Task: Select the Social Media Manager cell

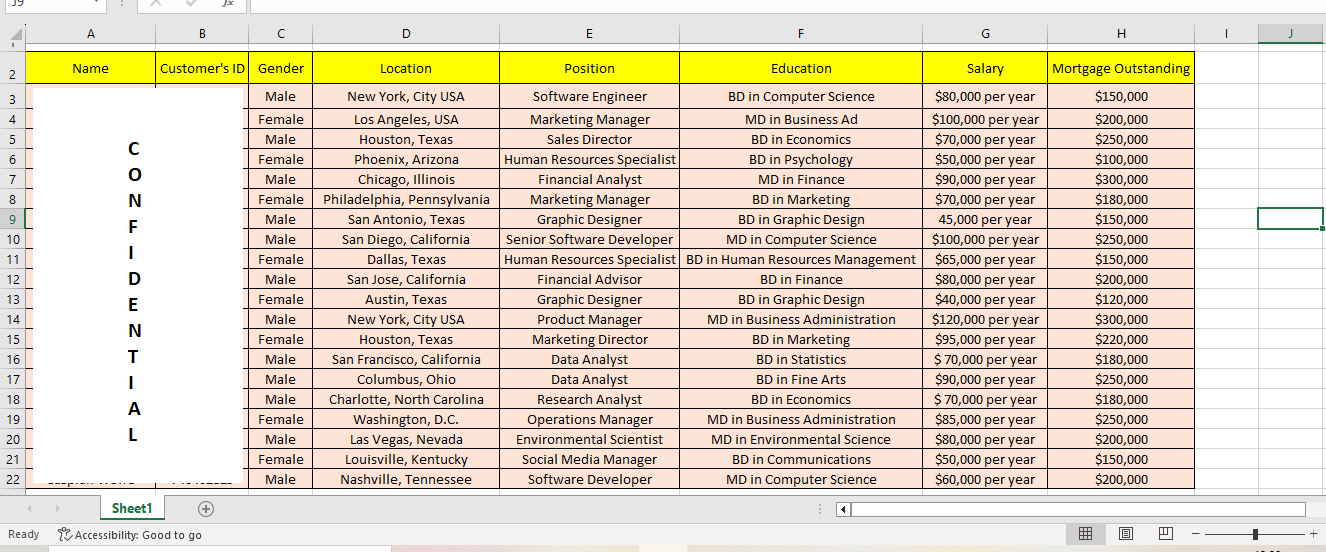Action: [589, 459]
